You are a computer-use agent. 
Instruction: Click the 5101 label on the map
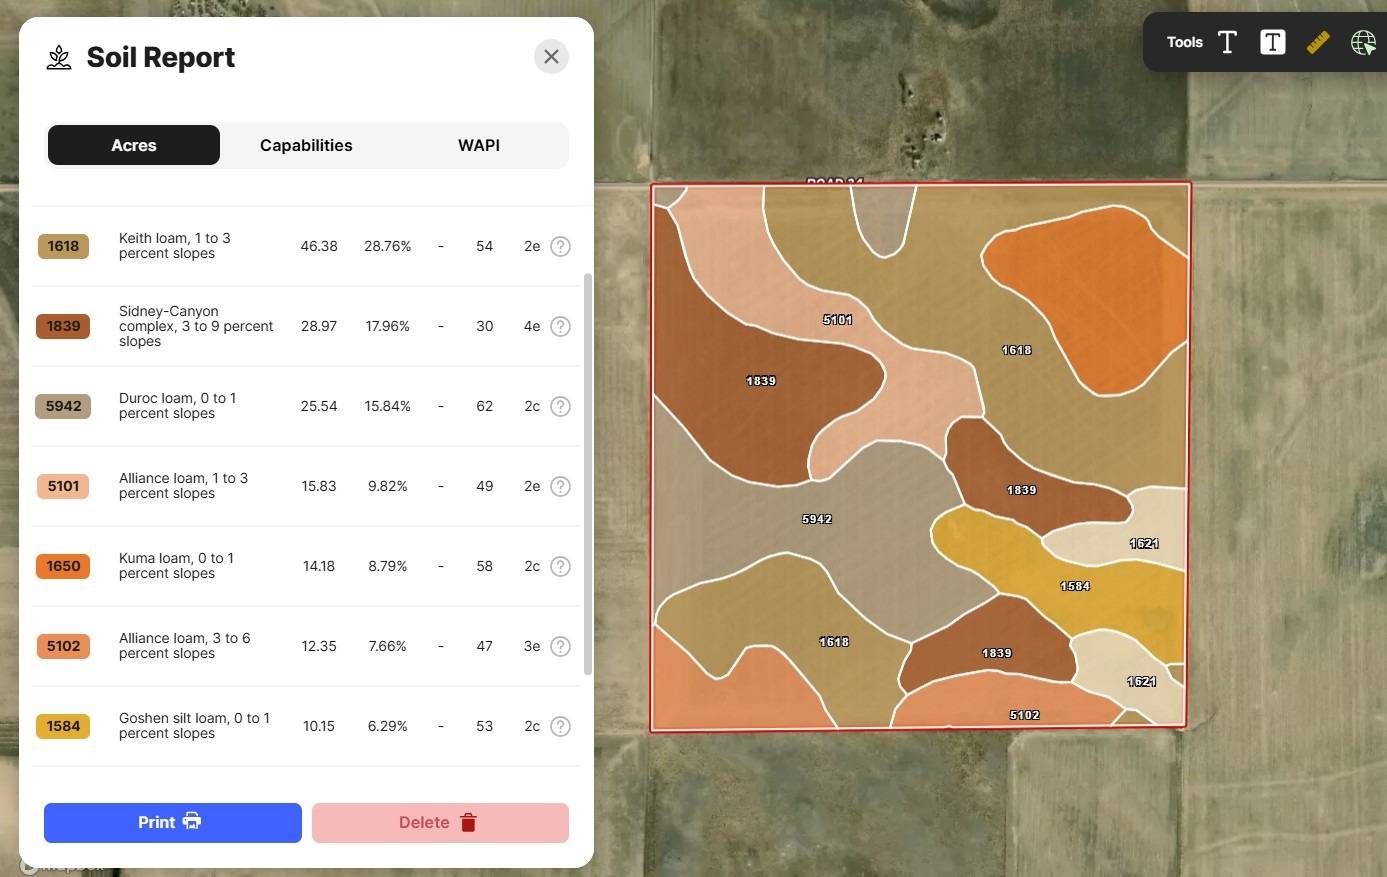coord(838,320)
